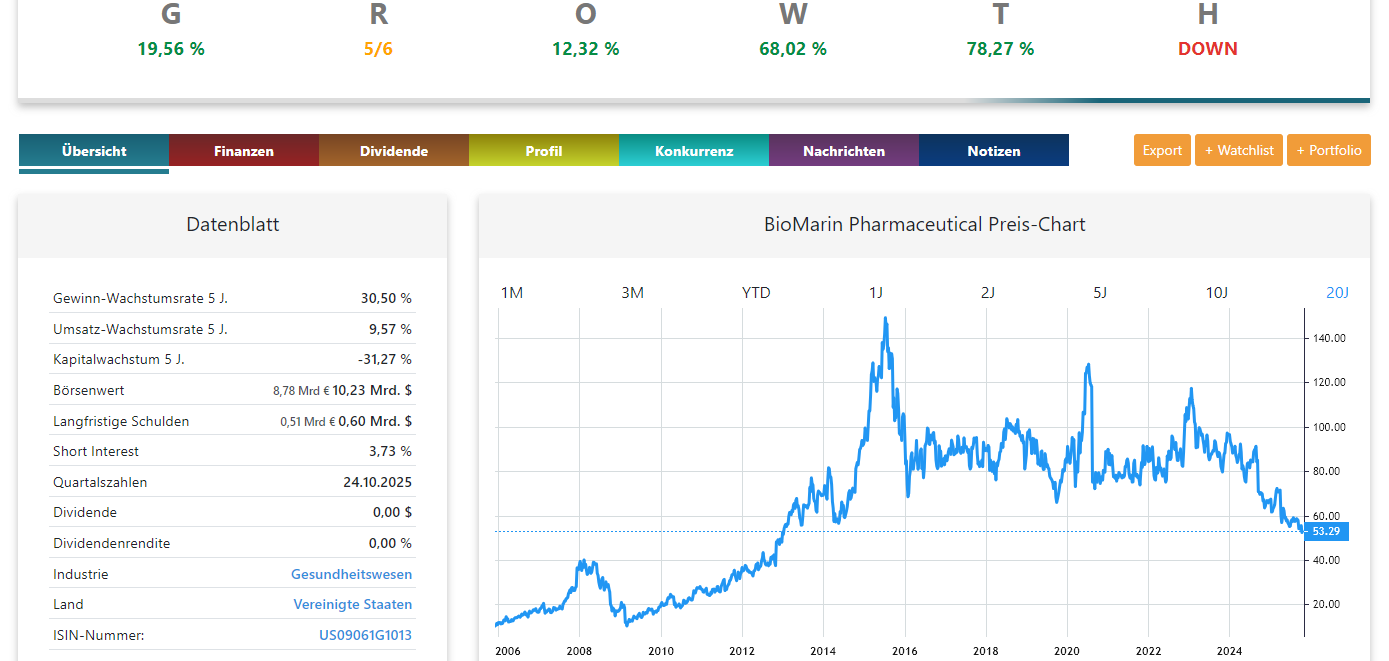Open the Konkurrenz tab
Screen dimensions: 1389x661
[x=694, y=151]
